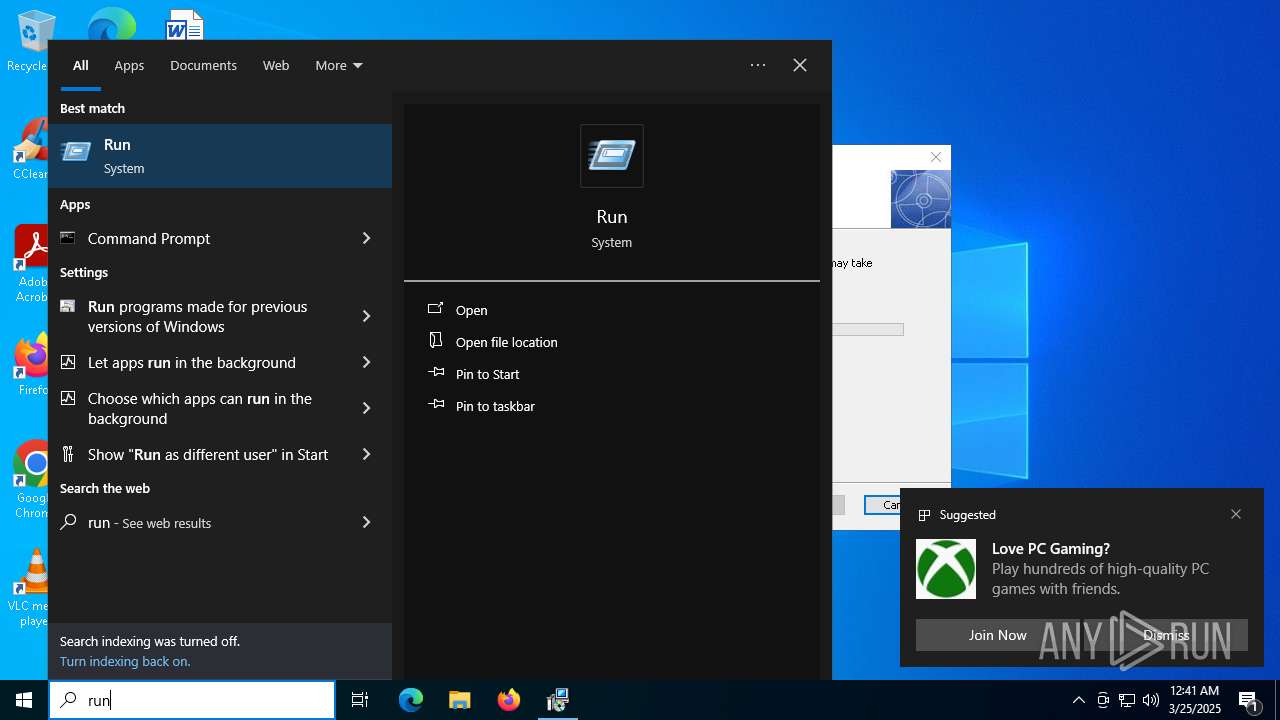The image size is (1280, 720).
Task: Open the taskbar clock and date
Action: (x=1195, y=700)
